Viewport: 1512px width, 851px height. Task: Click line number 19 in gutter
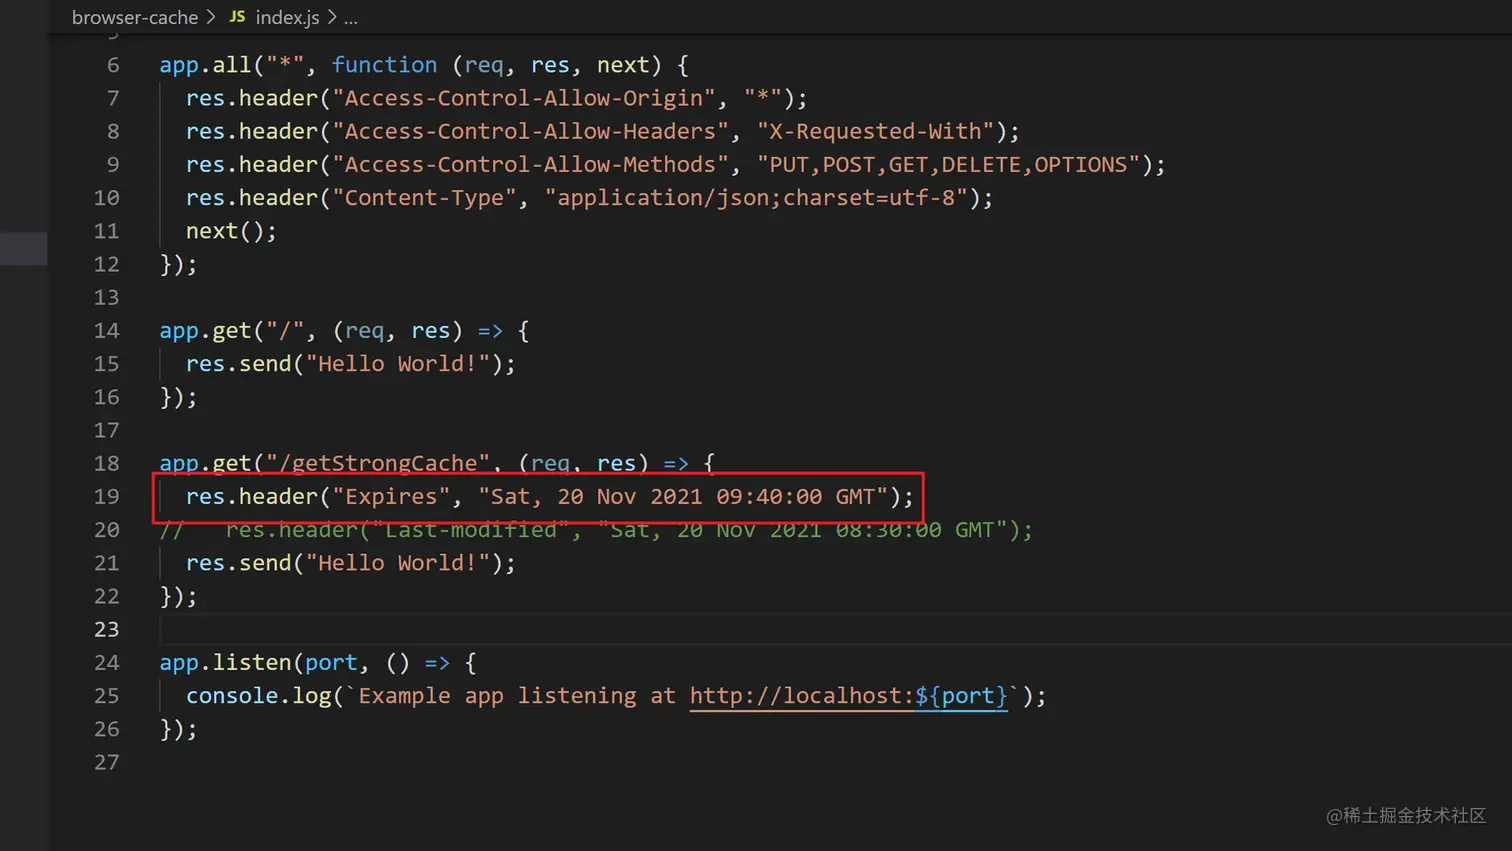tap(106, 497)
